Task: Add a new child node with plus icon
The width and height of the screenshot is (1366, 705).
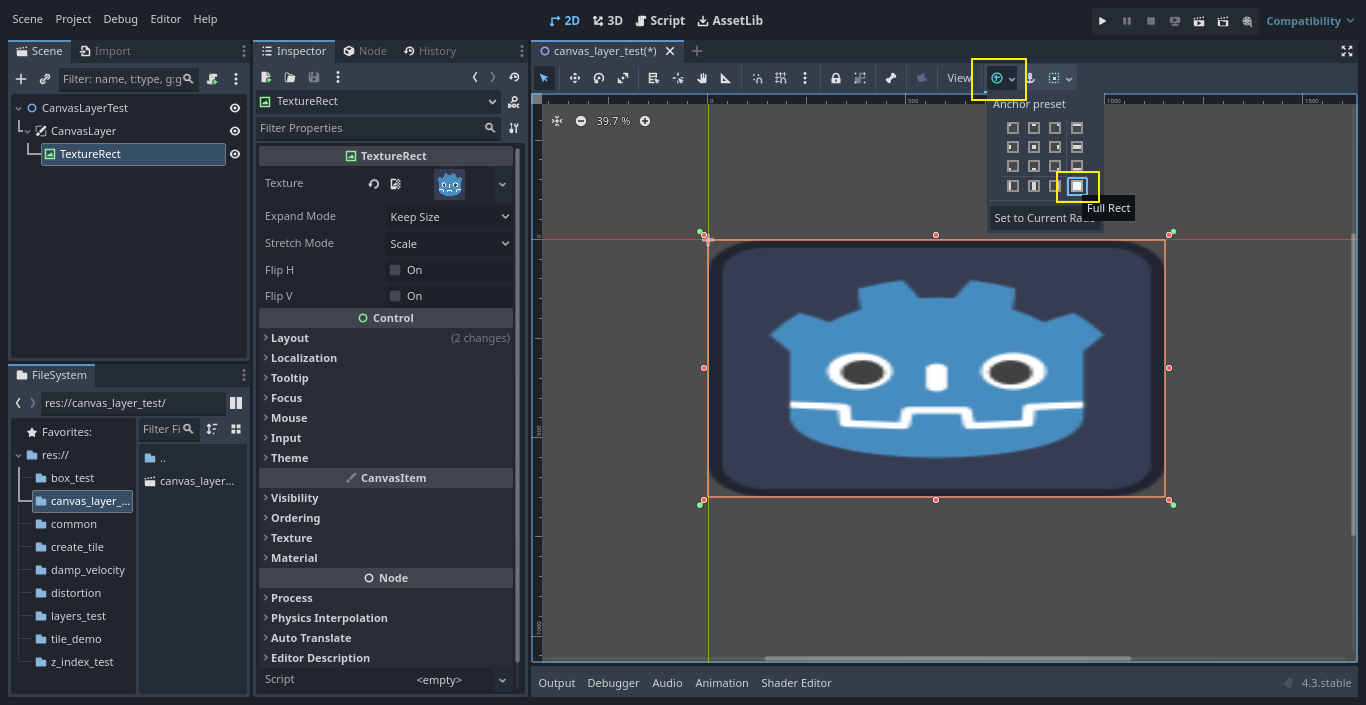Action: coord(21,79)
